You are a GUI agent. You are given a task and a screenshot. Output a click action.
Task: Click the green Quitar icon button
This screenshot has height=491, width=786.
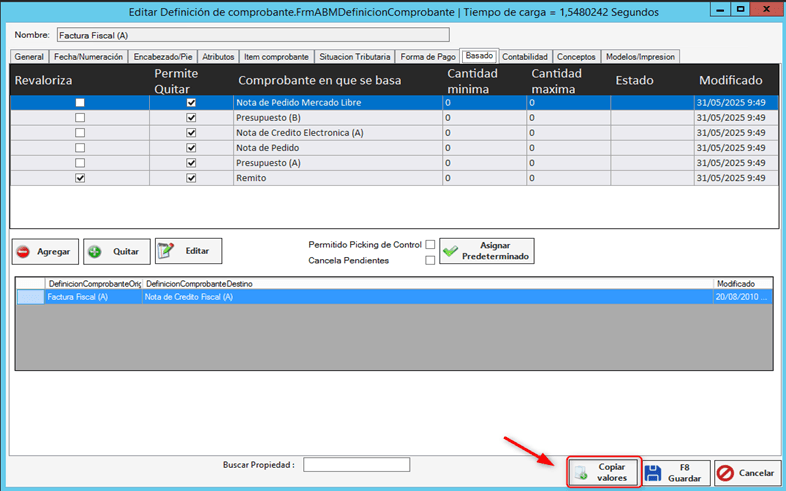(117, 251)
